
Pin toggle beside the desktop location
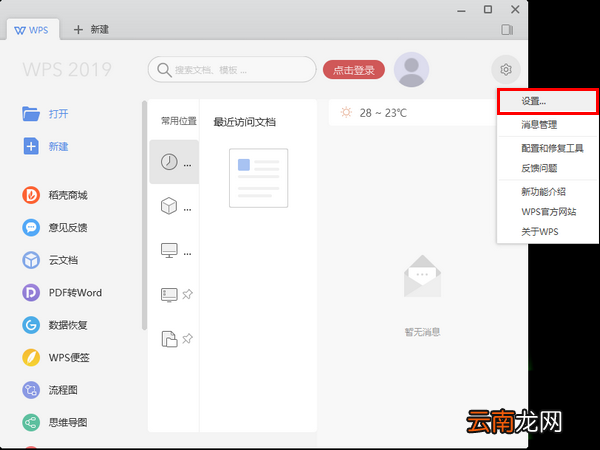[188, 294]
